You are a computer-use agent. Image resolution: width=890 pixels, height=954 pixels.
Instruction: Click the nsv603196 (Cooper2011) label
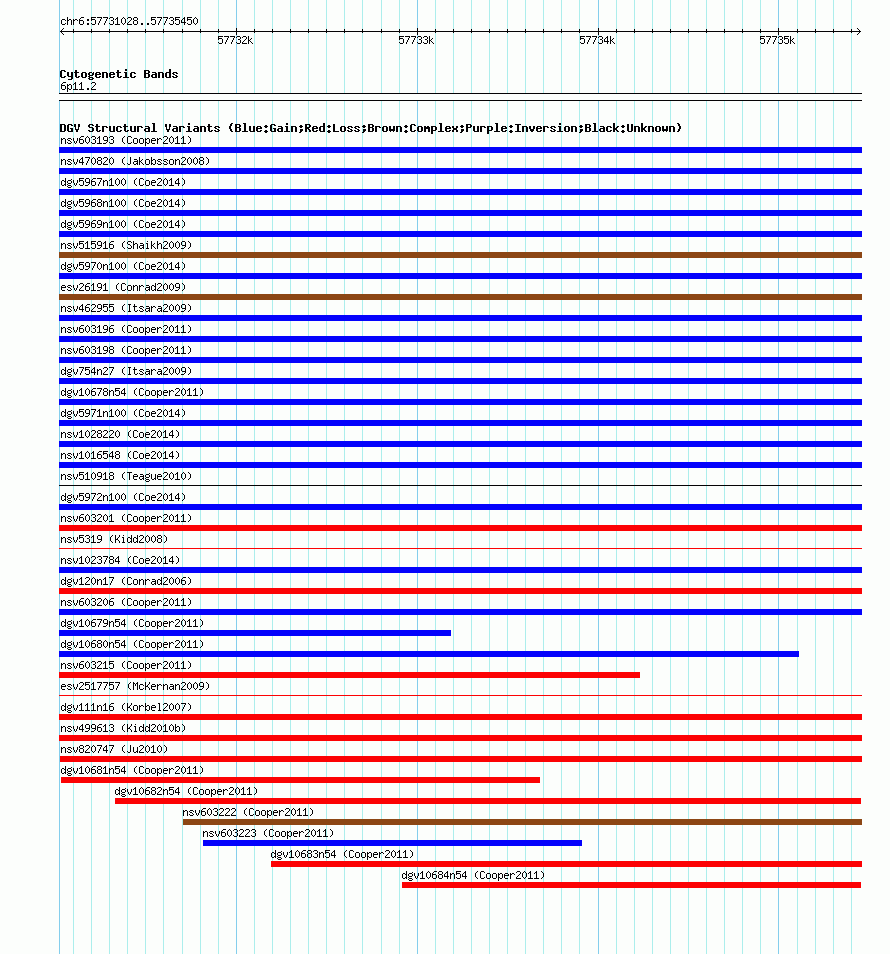[x=126, y=329]
